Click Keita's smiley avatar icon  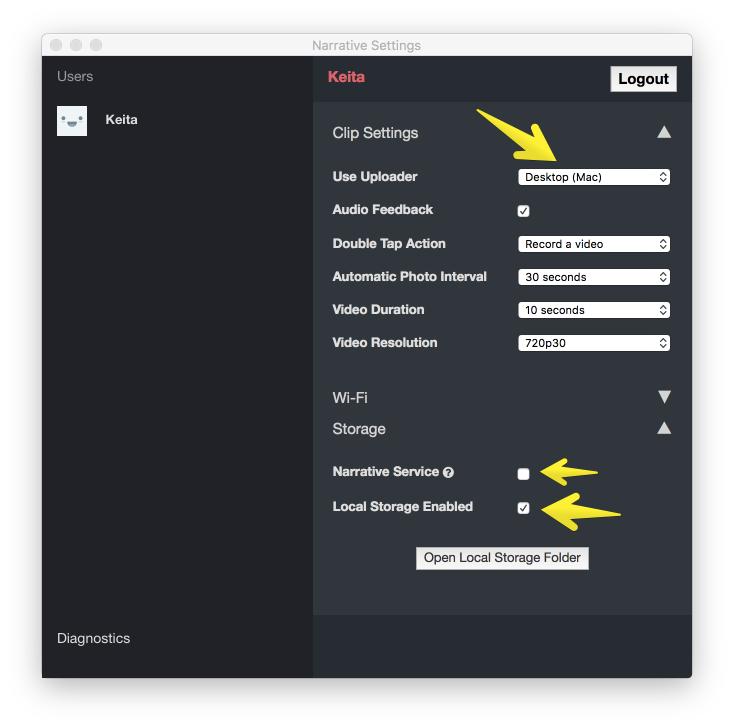coord(72,121)
